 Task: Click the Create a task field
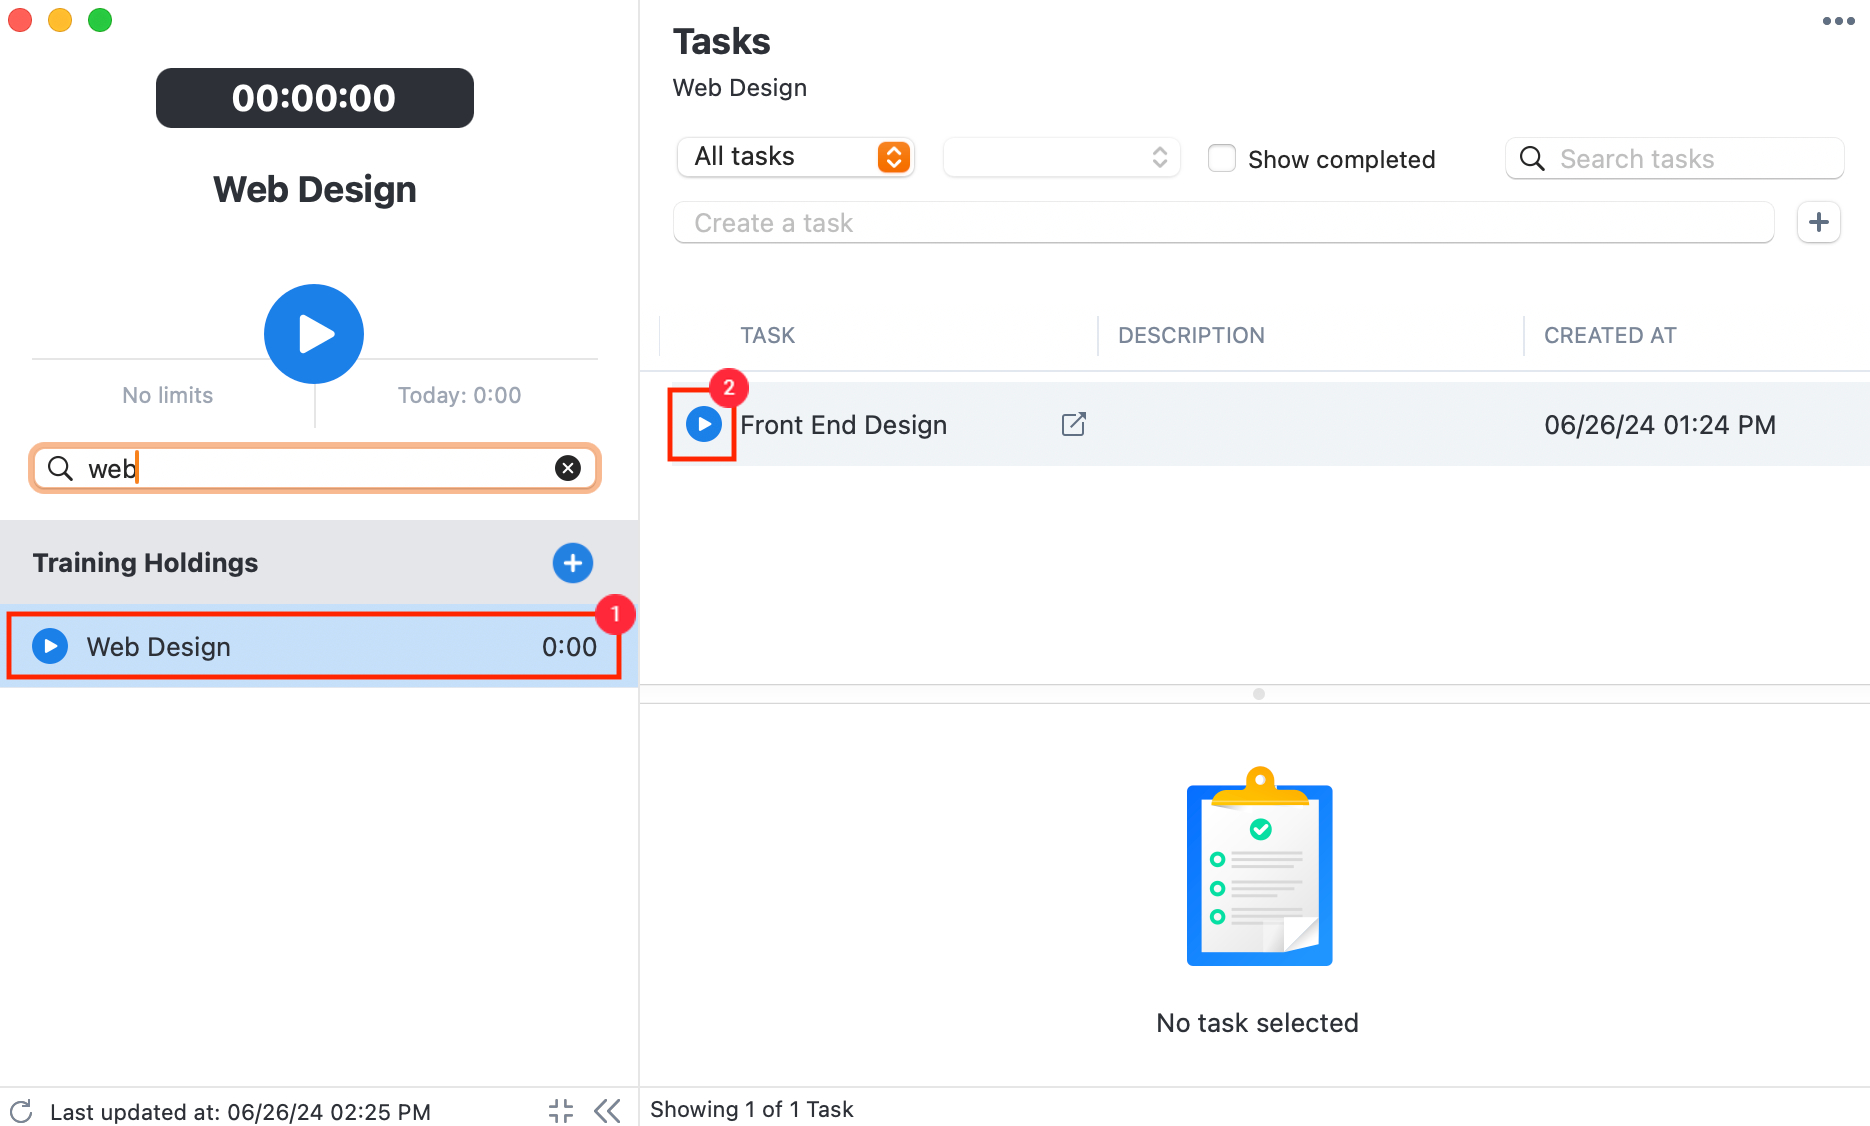[x=1100, y=222]
